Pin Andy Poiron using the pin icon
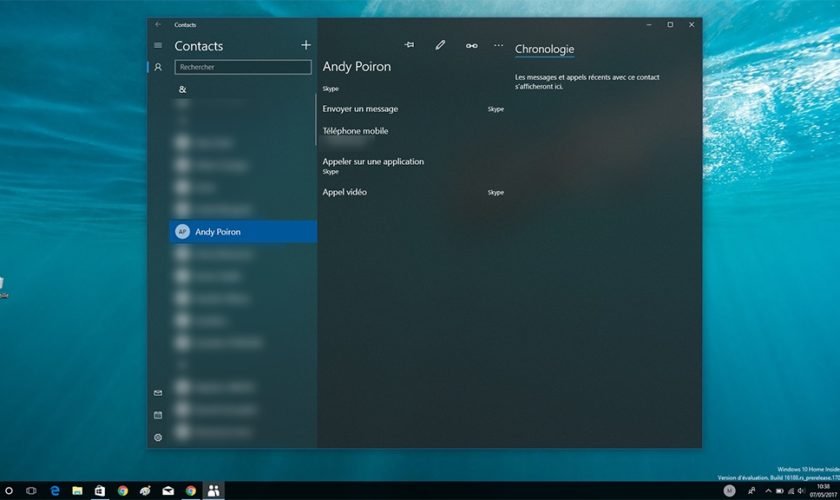This screenshot has width=840, height=500. (x=409, y=45)
